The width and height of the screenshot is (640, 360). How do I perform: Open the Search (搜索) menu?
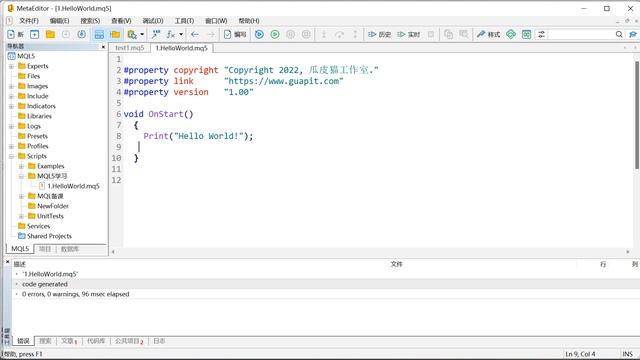[90, 21]
